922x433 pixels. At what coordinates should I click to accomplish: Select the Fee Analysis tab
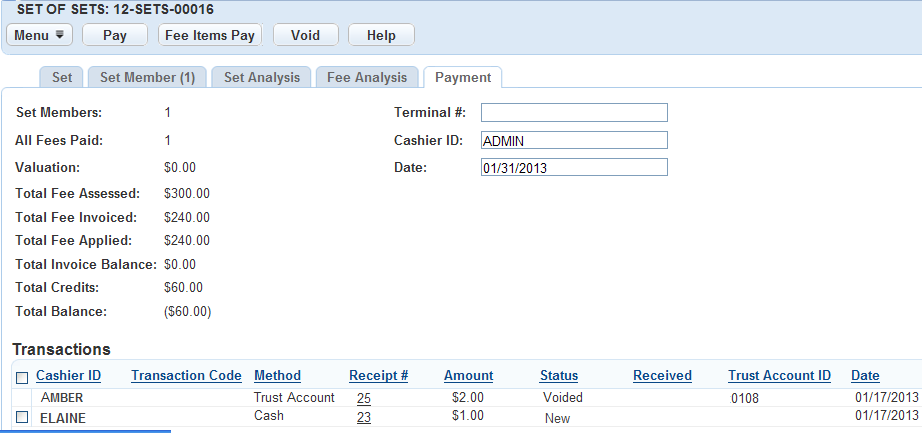click(367, 77)
